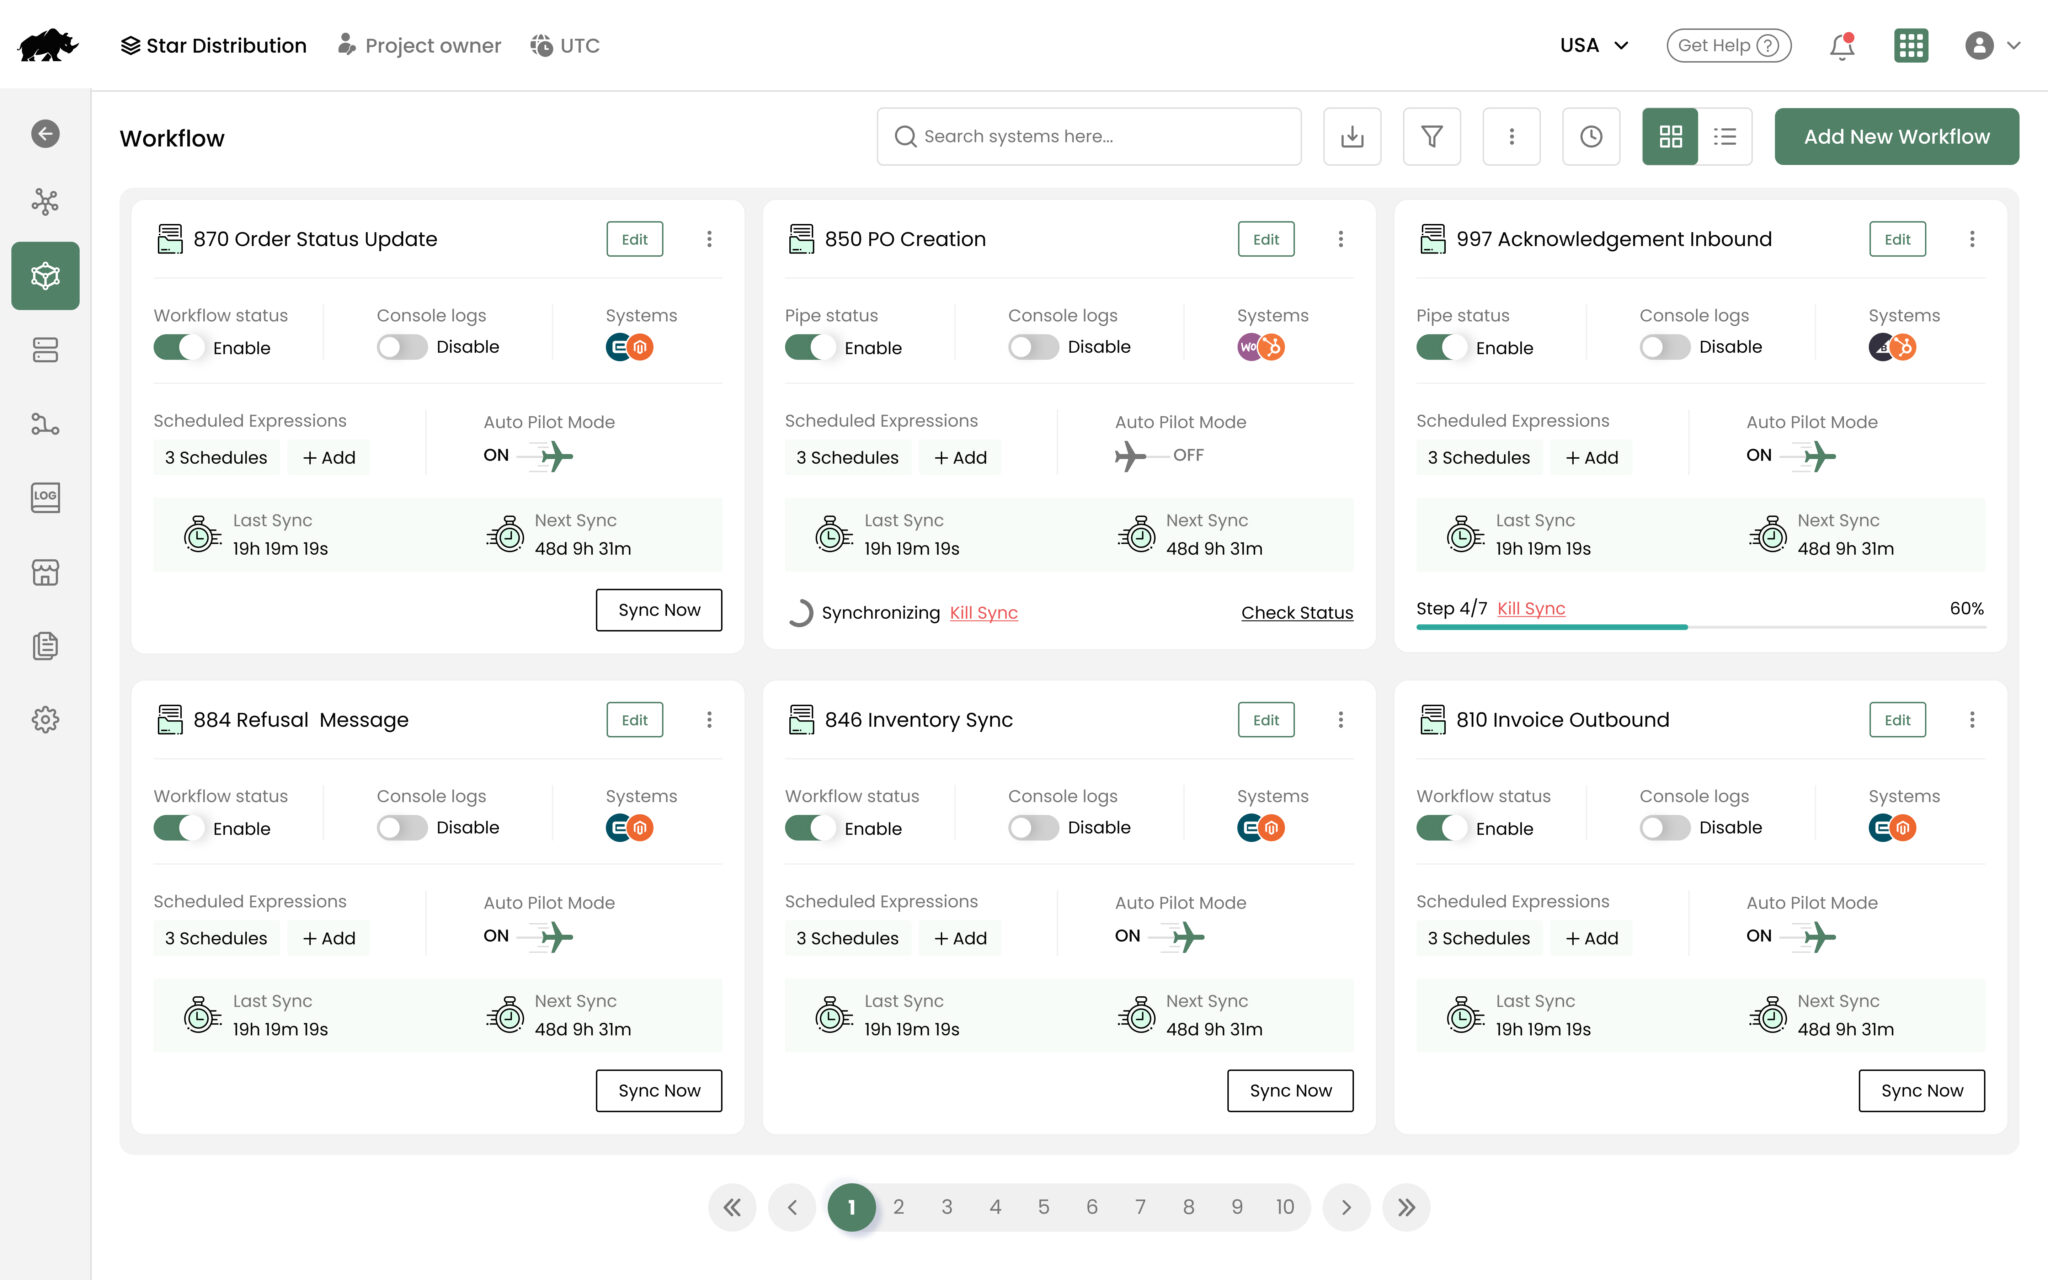Open the history (clock) icon in toolbar
The image size is (2048, 1280).
[x=1590, y=136]
